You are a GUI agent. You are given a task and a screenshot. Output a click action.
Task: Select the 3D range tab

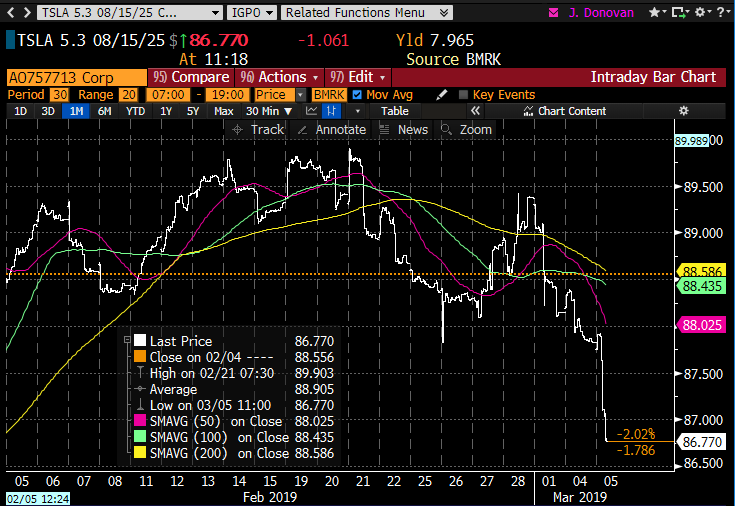tap(48, 111)
